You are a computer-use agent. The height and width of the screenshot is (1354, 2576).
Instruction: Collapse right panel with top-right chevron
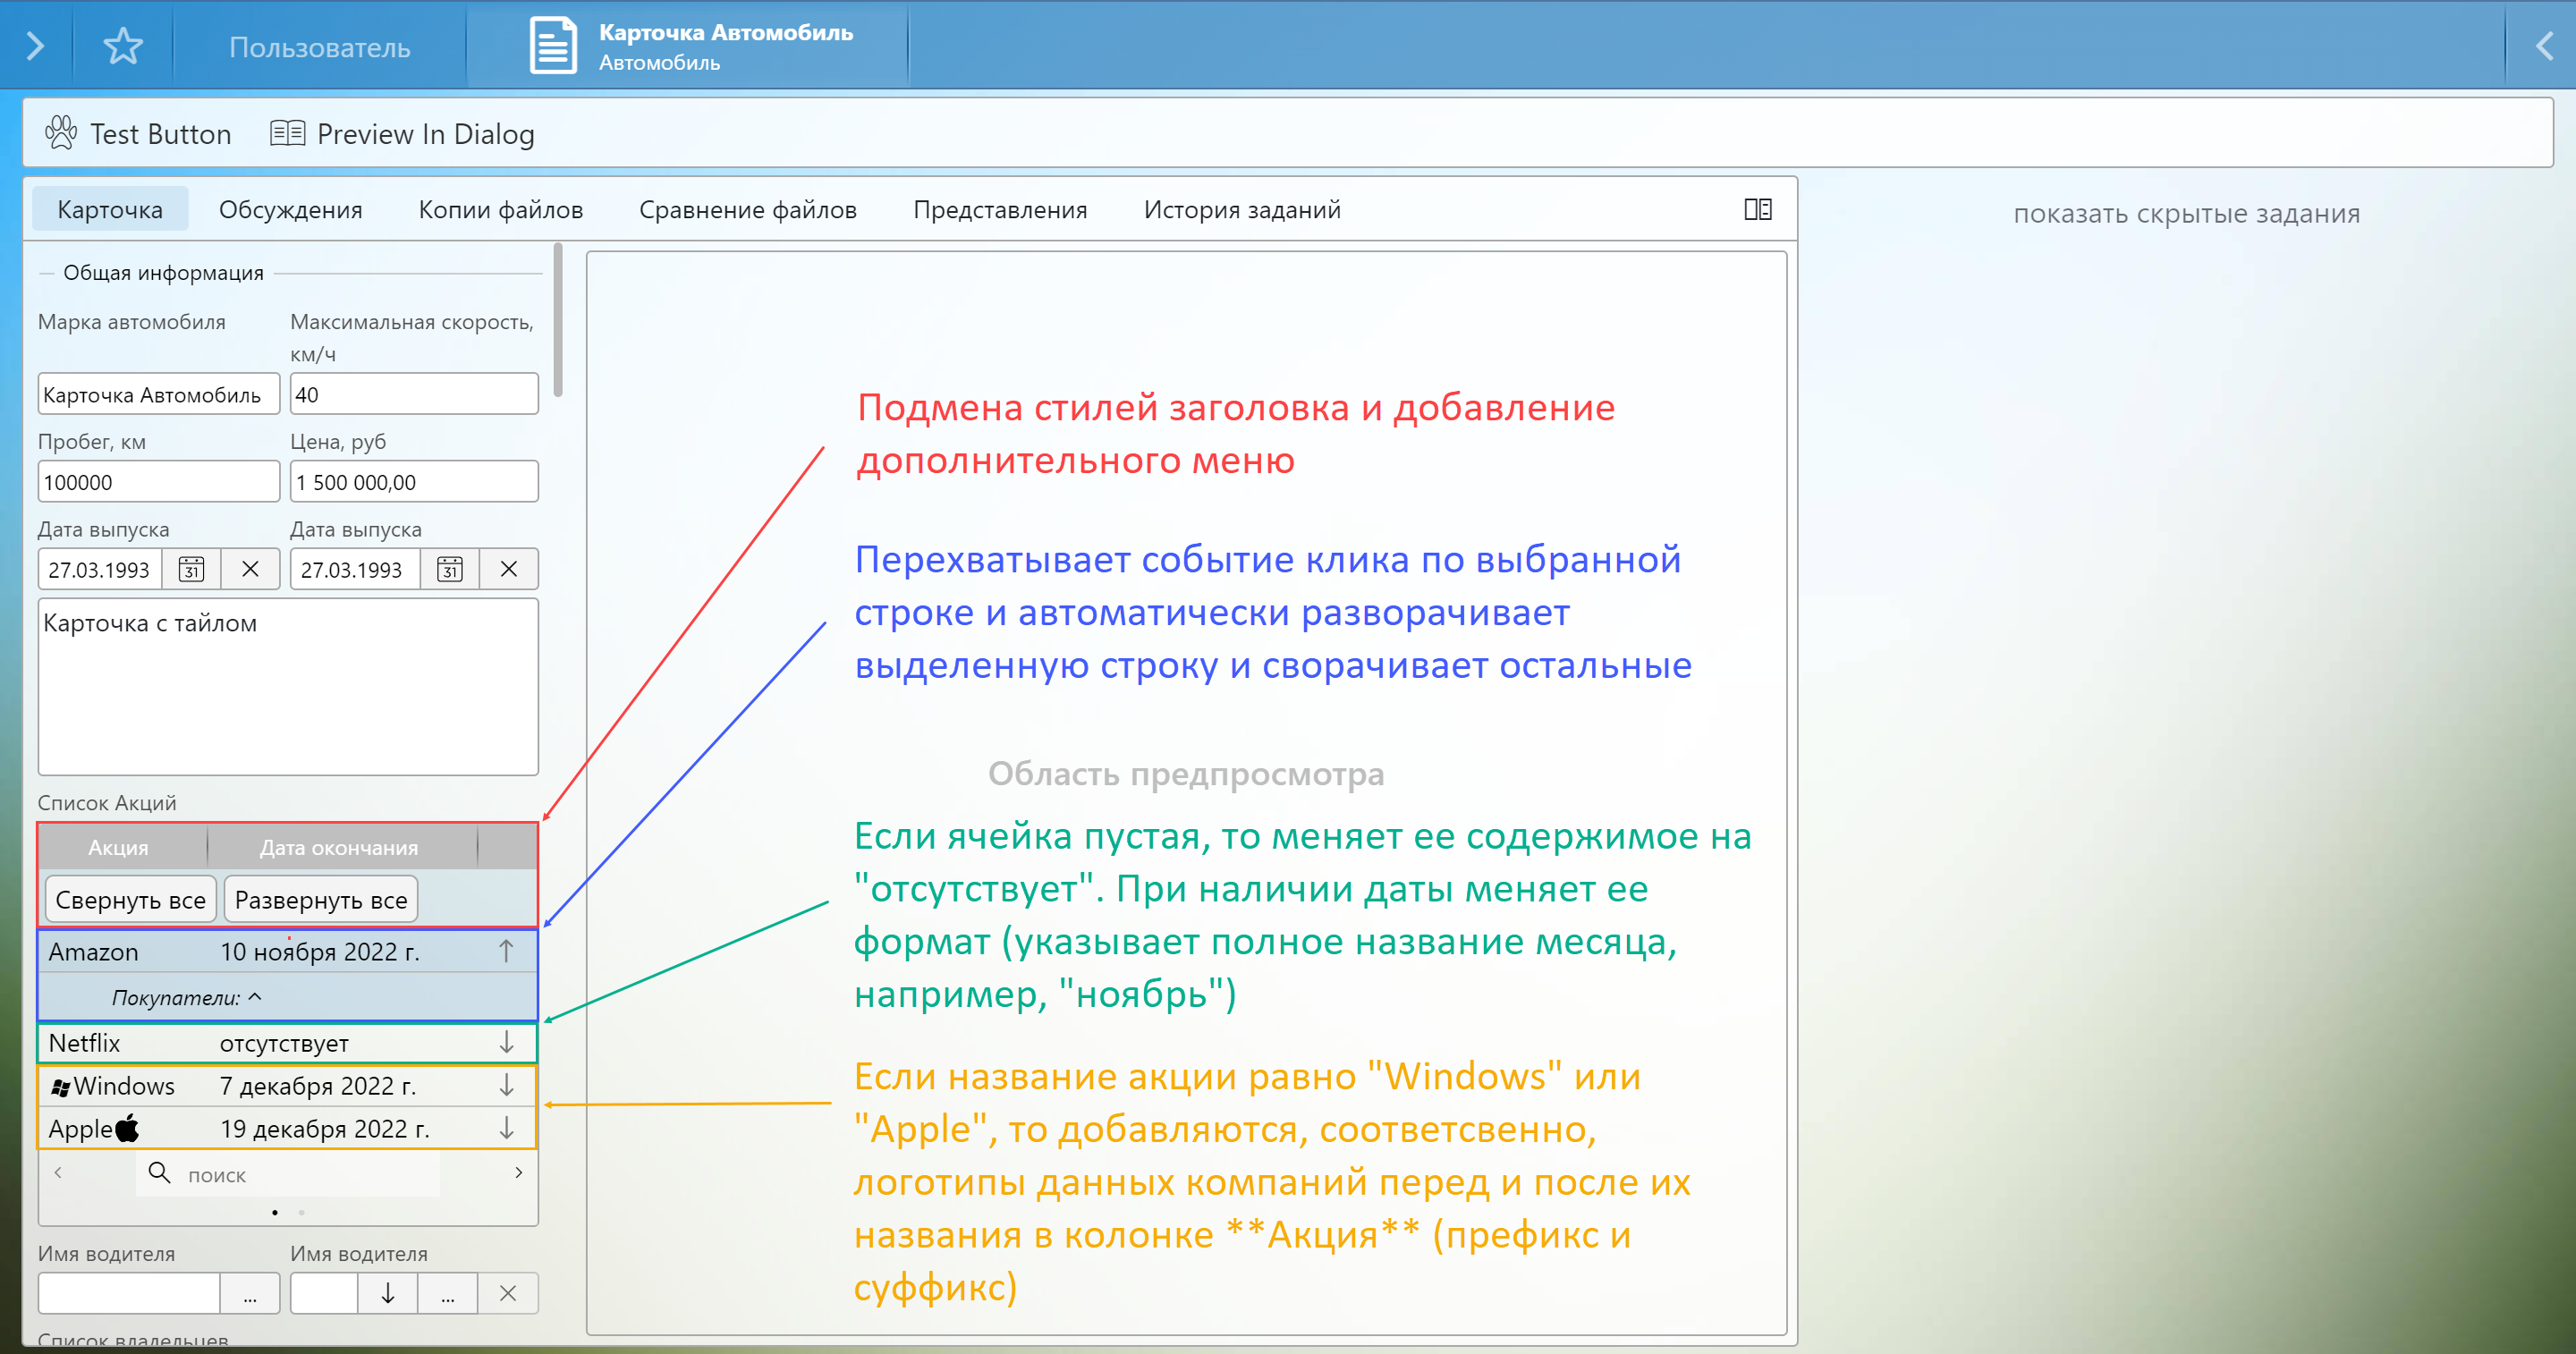tap(2544, 46)
